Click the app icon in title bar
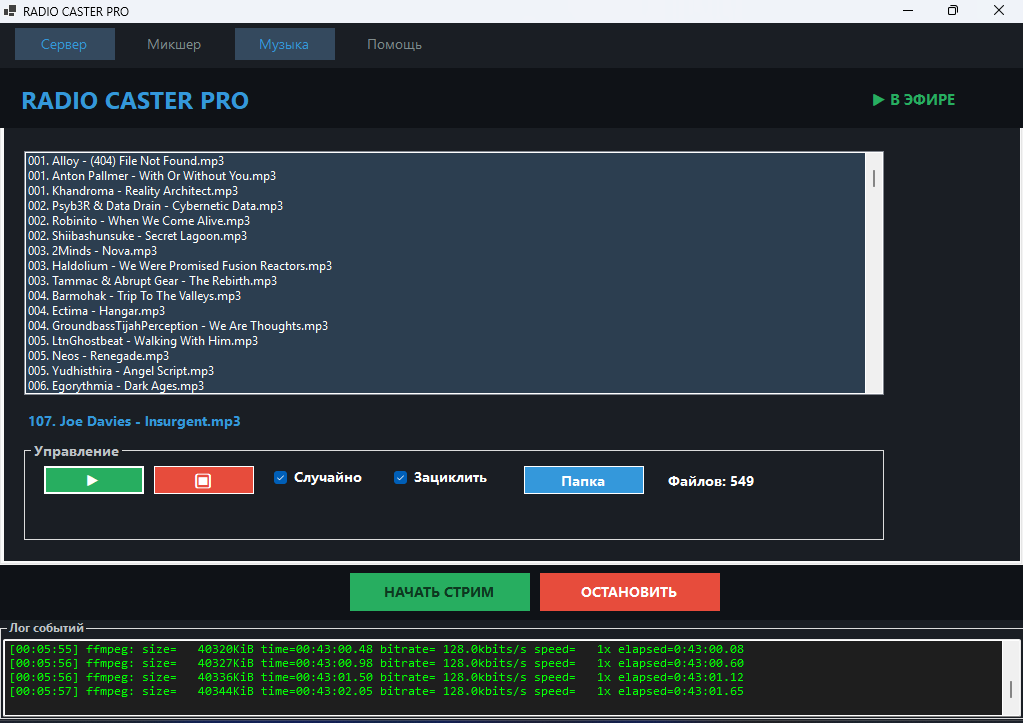1023x723 pixels. point(11,11)
